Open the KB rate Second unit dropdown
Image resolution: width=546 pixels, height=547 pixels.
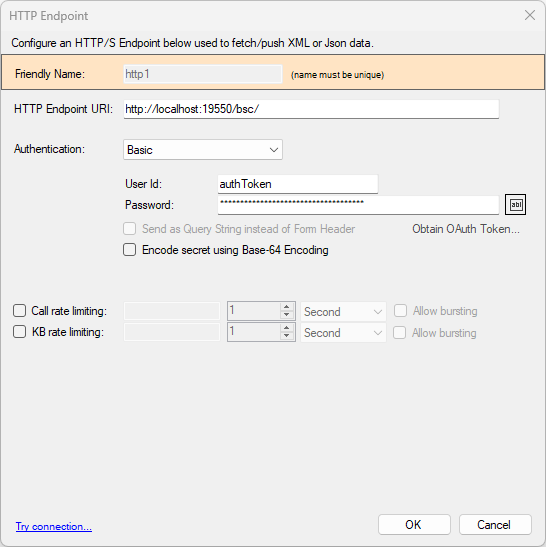[343, 332]
